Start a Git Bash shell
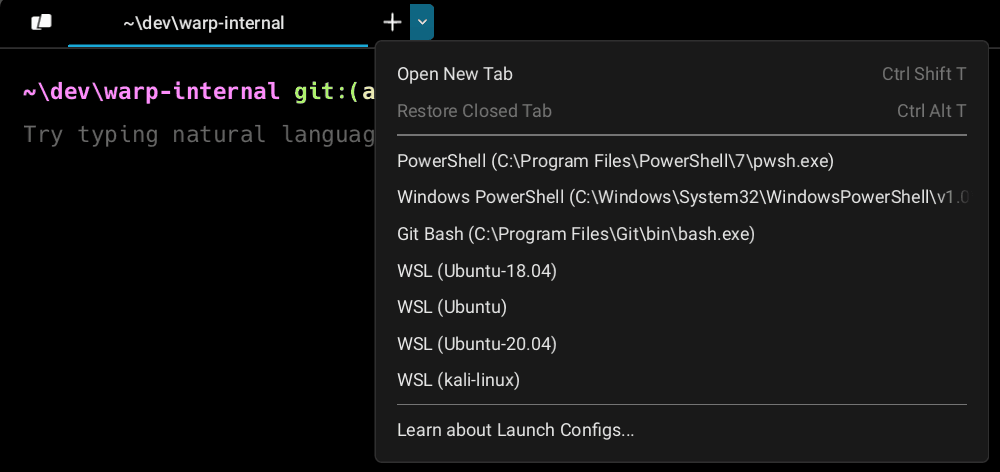This screenshot has height=472, width=1000. click(575, 234)
